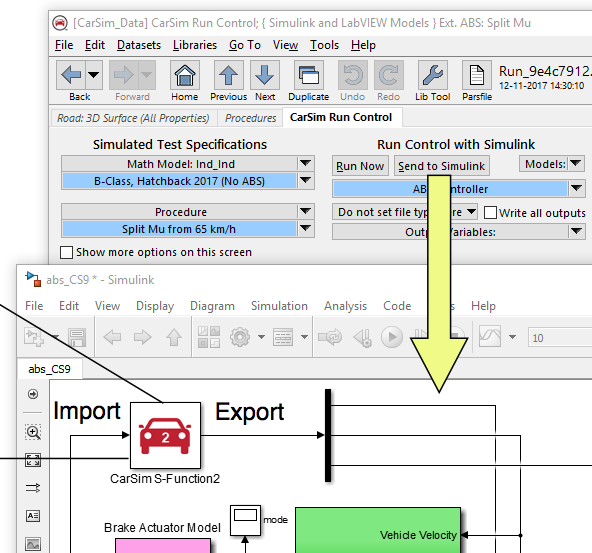Click Simulink Back navigation arrow

pyautogui.click(x=113, y=337)
